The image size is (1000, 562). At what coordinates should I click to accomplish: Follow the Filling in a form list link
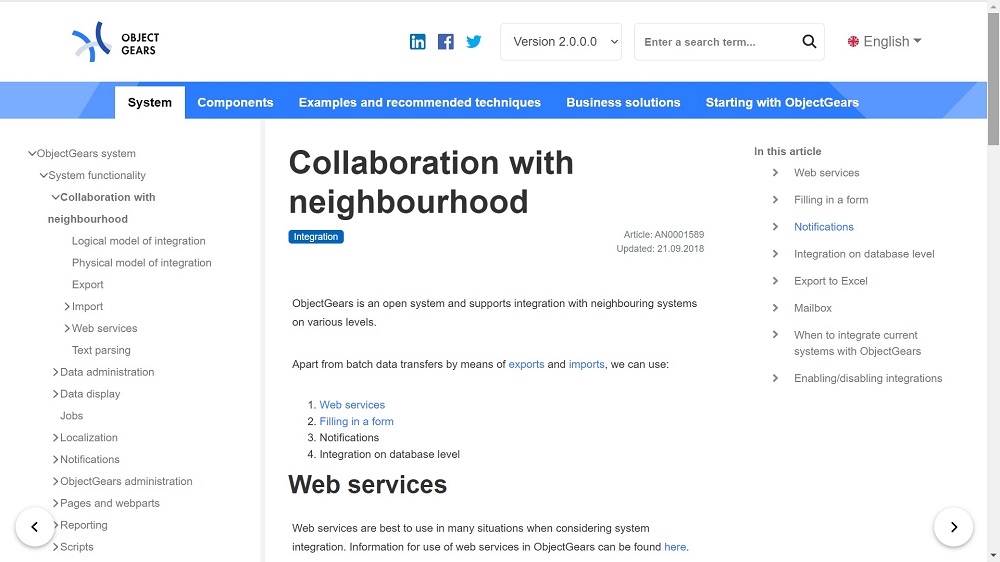[x=357, y=421]
